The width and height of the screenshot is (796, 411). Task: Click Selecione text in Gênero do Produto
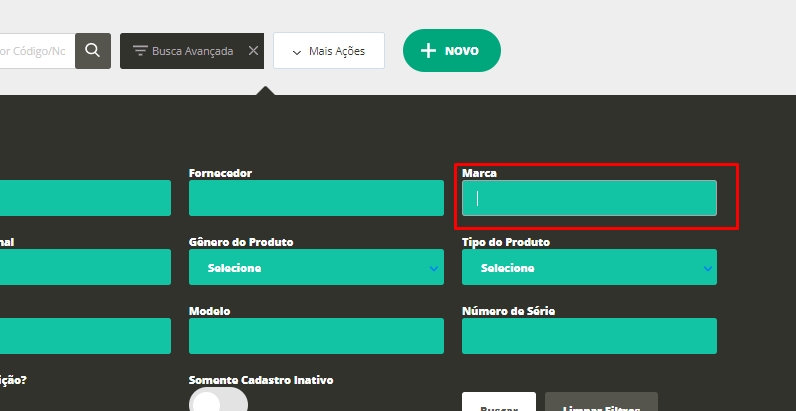[234, 268]
